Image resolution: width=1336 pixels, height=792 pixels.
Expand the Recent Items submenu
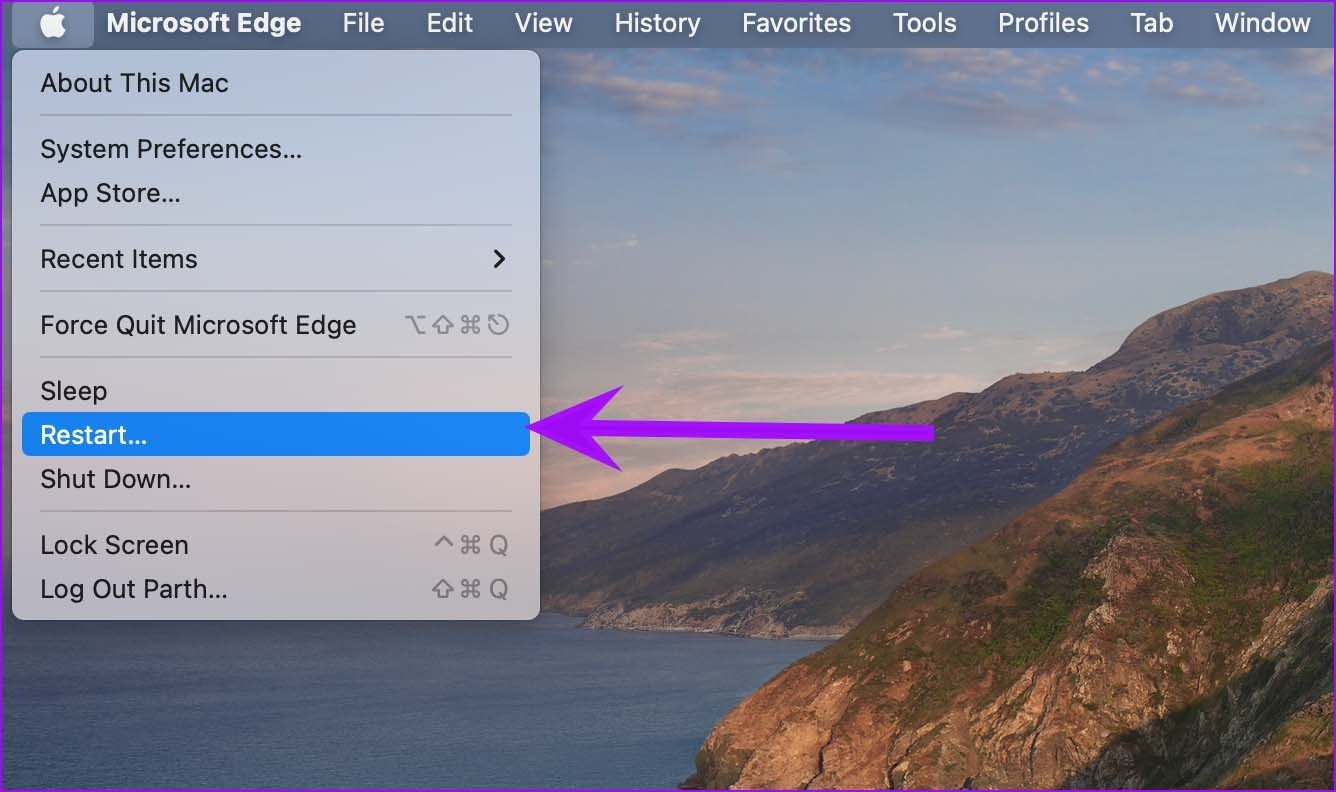276,259
